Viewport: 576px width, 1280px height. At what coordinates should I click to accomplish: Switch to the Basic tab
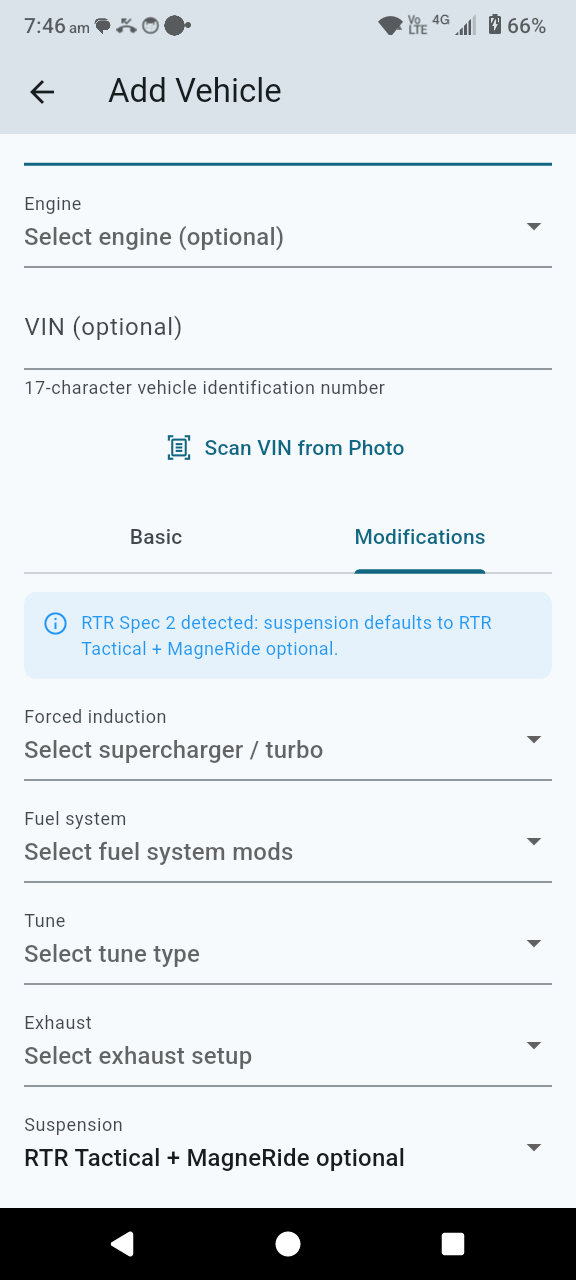pyautogui.click(x=155, y=537)
